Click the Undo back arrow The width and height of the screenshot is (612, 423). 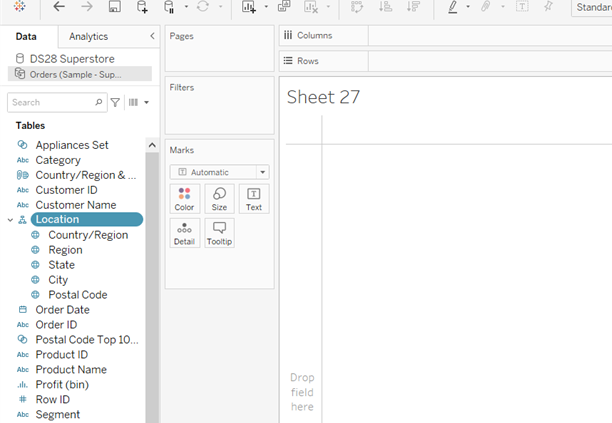click(59, 7)
